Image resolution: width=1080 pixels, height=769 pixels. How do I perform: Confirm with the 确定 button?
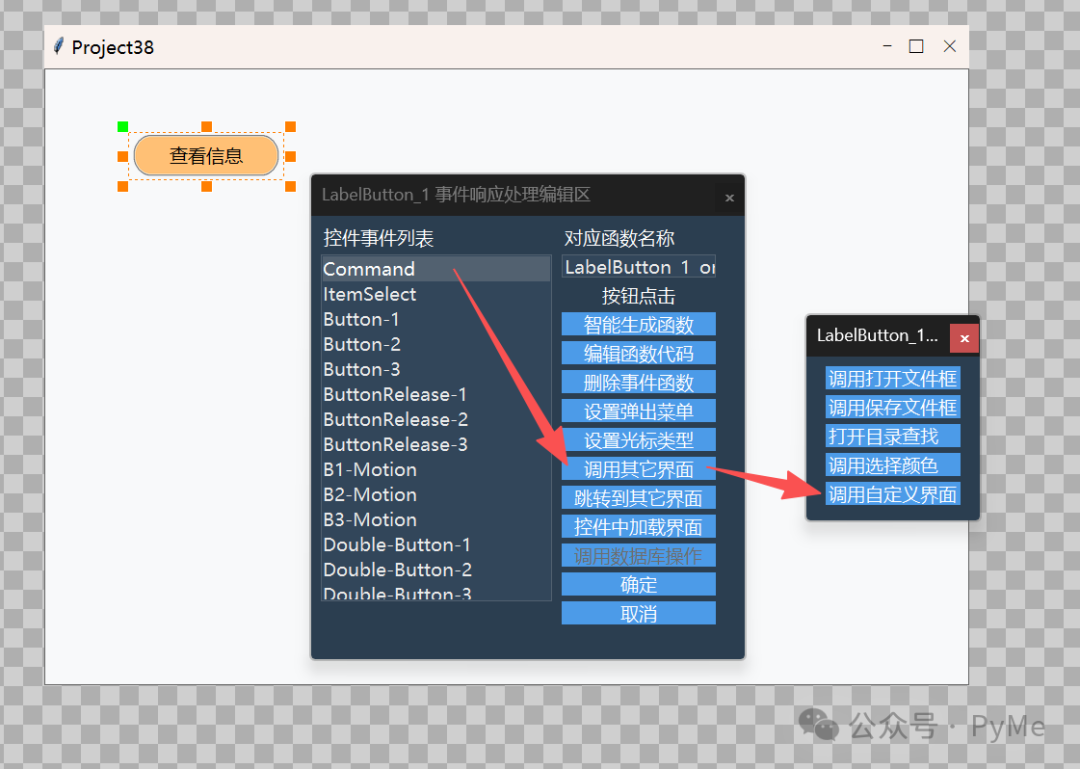tap(638, 584)
